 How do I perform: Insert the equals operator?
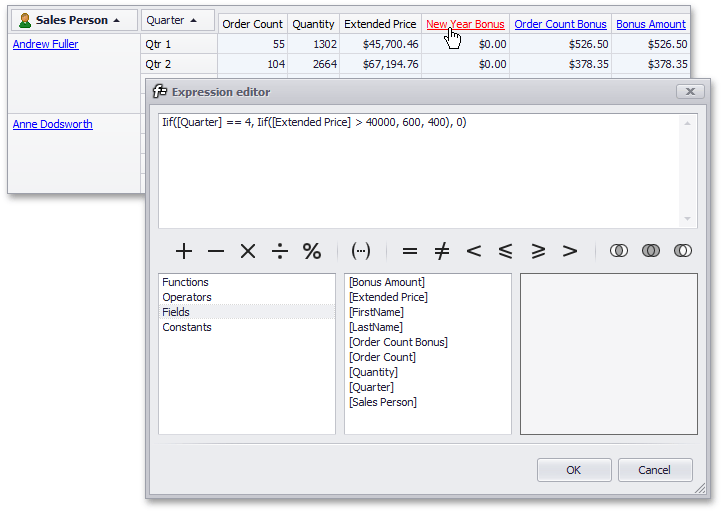pyautogui.click(x=409, y=251)
